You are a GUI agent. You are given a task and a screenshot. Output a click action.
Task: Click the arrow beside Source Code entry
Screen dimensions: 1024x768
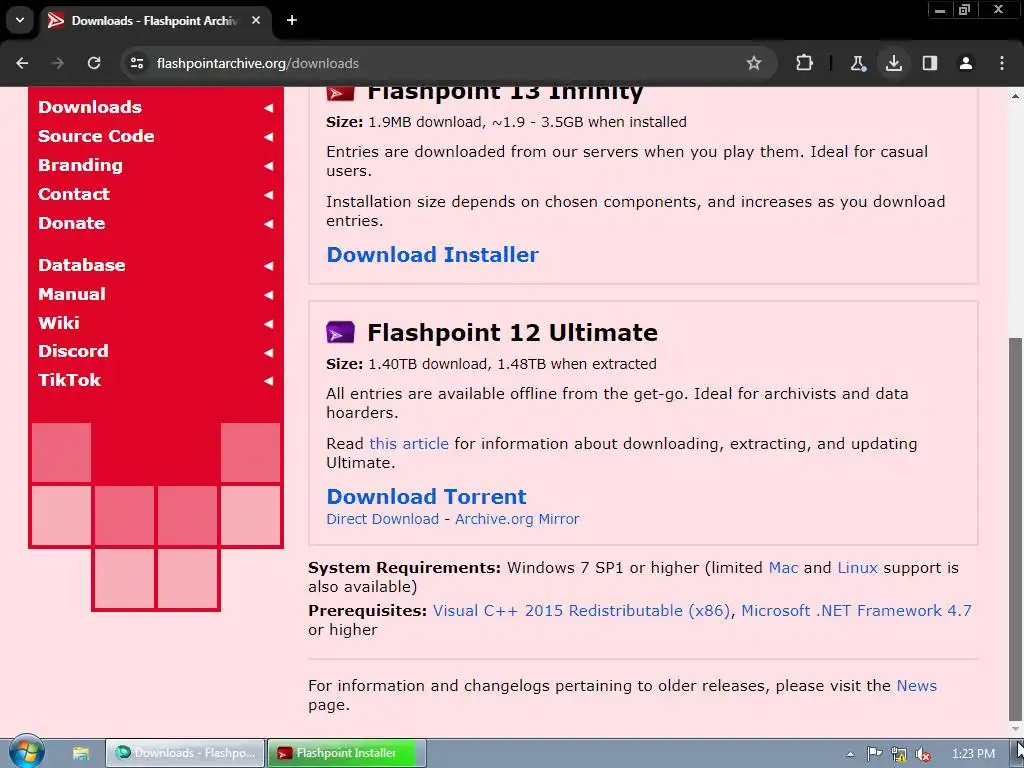click(268, 136)
